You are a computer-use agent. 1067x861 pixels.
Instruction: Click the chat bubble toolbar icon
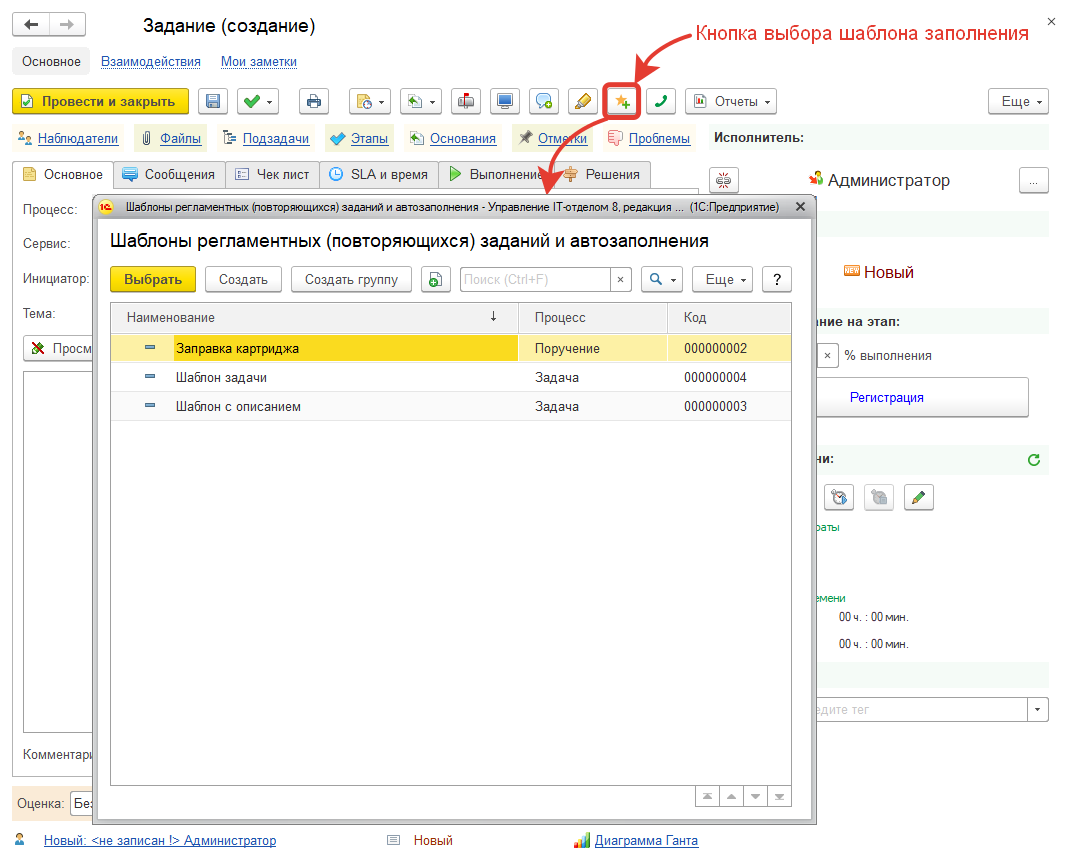pos(544,101)
